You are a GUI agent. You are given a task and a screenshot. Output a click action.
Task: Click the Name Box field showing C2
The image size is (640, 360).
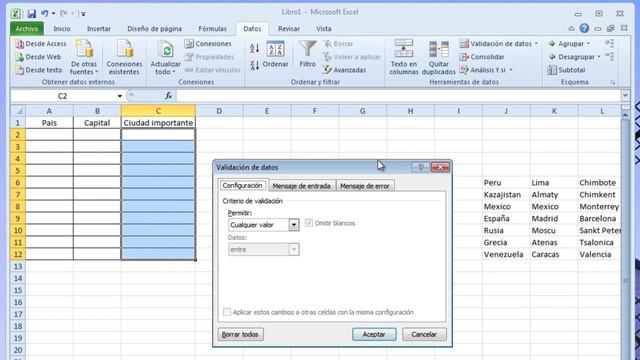click(x=63, y=96)
